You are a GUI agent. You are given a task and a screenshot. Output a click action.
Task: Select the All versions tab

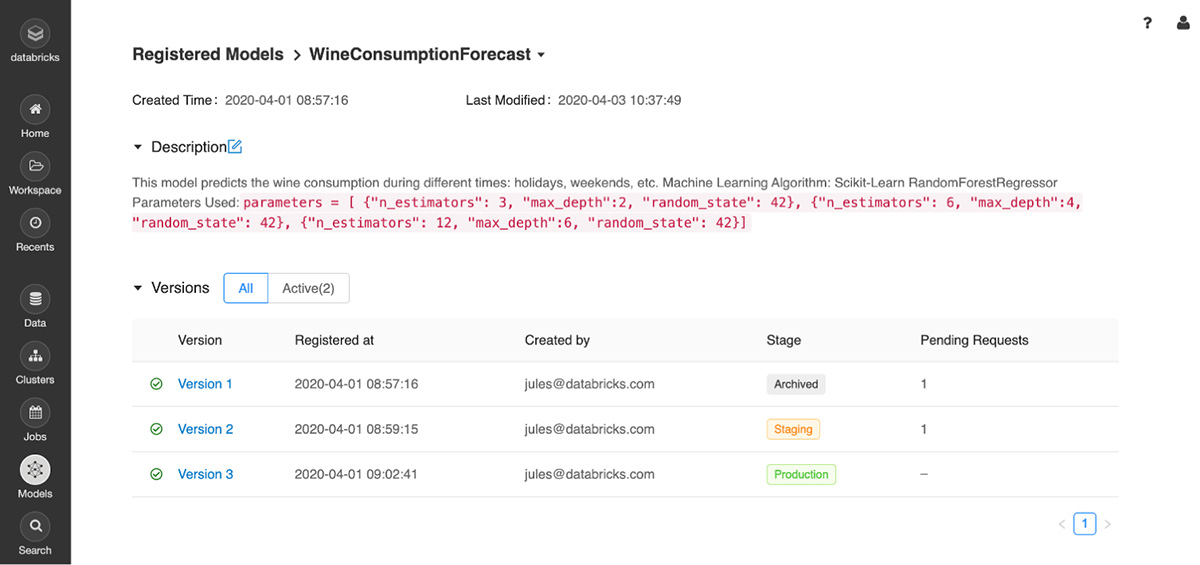tap(246, 288)
